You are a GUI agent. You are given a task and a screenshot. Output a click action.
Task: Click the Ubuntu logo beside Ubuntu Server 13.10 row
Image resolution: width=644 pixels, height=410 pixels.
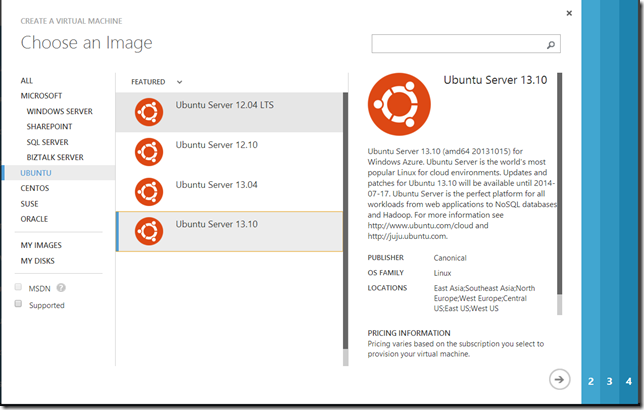coord(149,231)
